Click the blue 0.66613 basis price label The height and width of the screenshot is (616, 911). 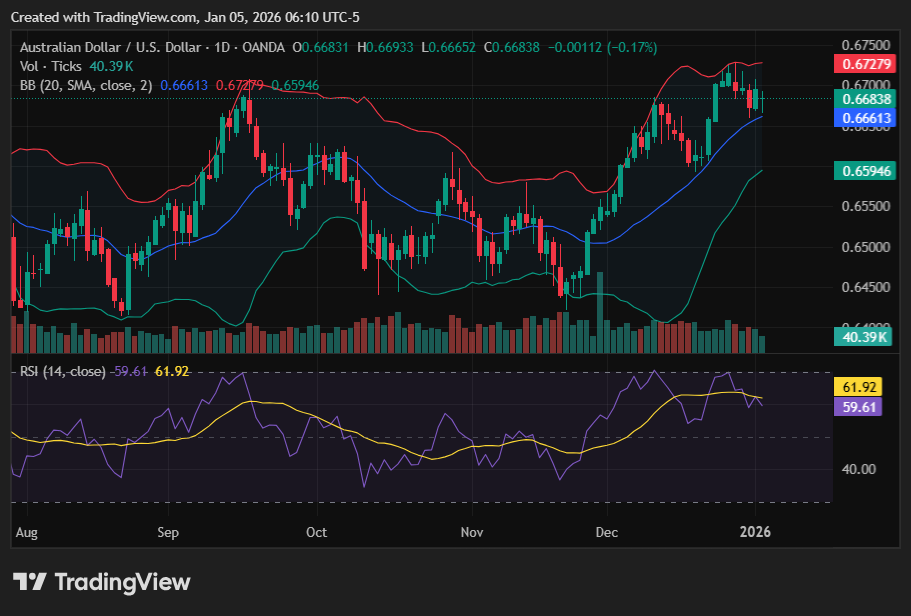pyautogui.click(x=865, y=118)
